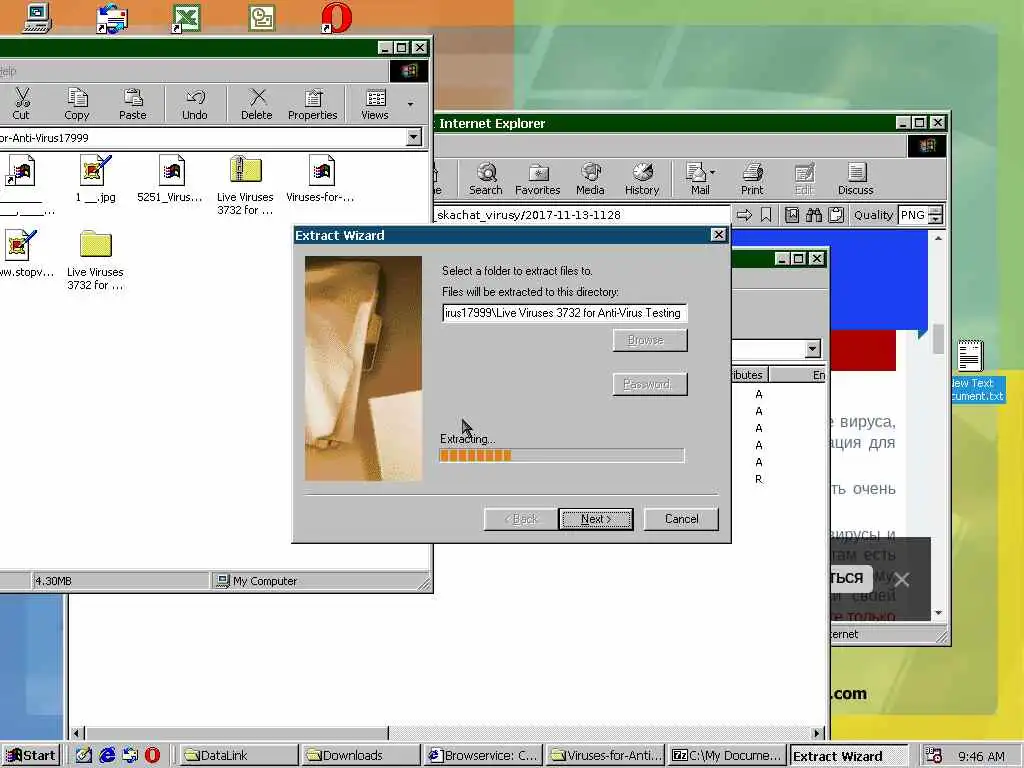Click Mail icon in Internet Explorer
This screenshot has width=1024, height=768.
(x=697, y=179)
